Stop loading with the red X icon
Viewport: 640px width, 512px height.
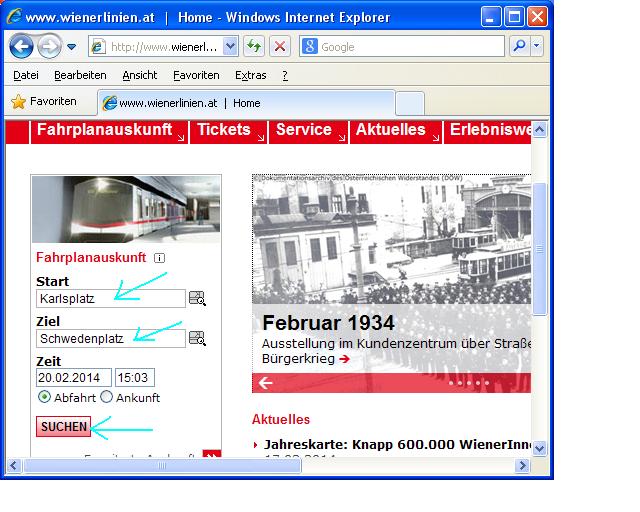(280, 46)
